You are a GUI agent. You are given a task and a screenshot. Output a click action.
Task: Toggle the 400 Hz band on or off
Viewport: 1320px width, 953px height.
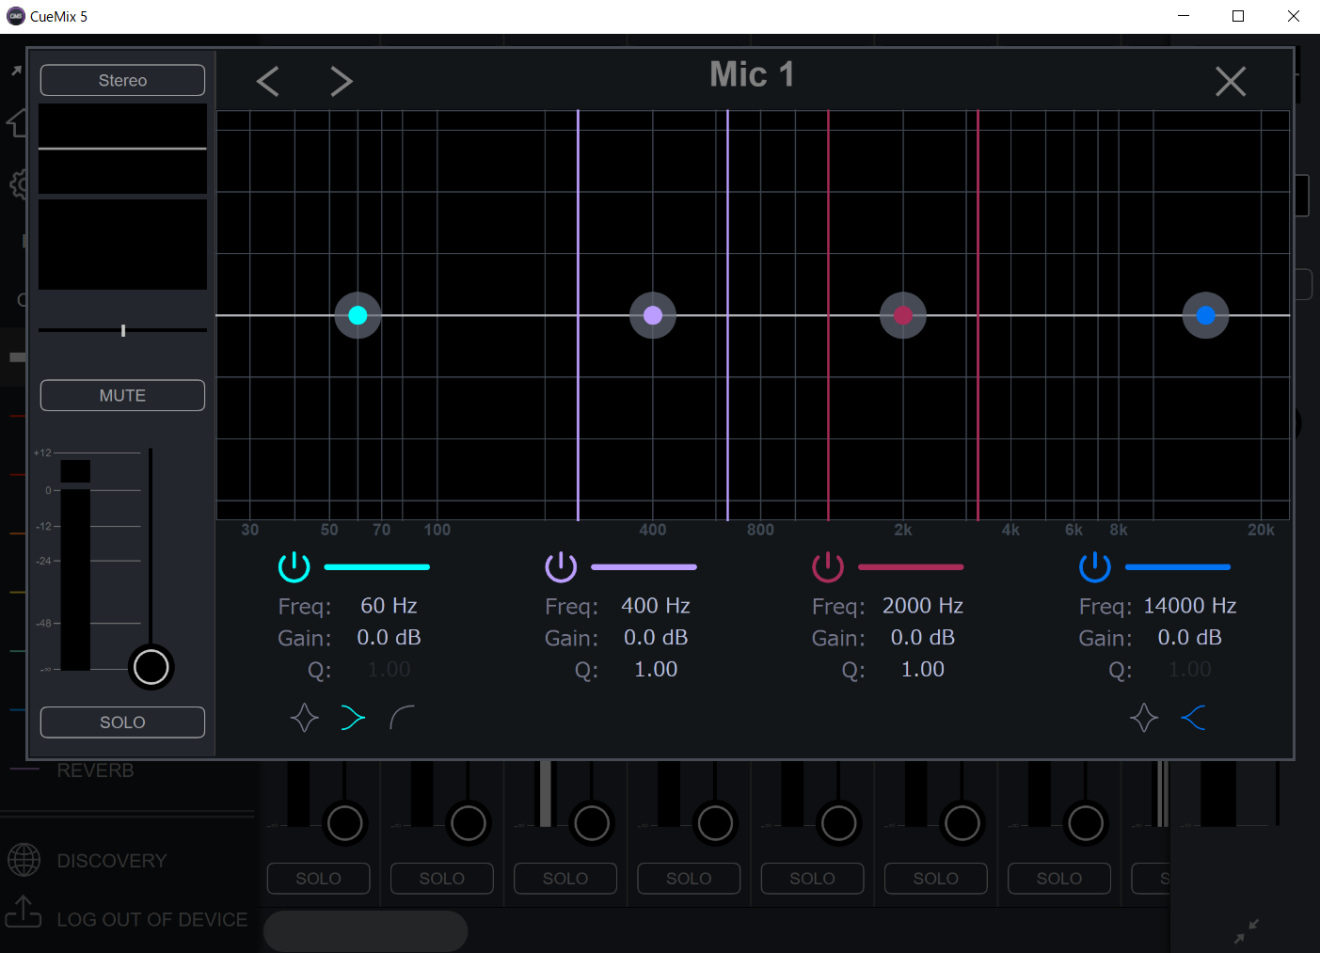coord(561,566)
